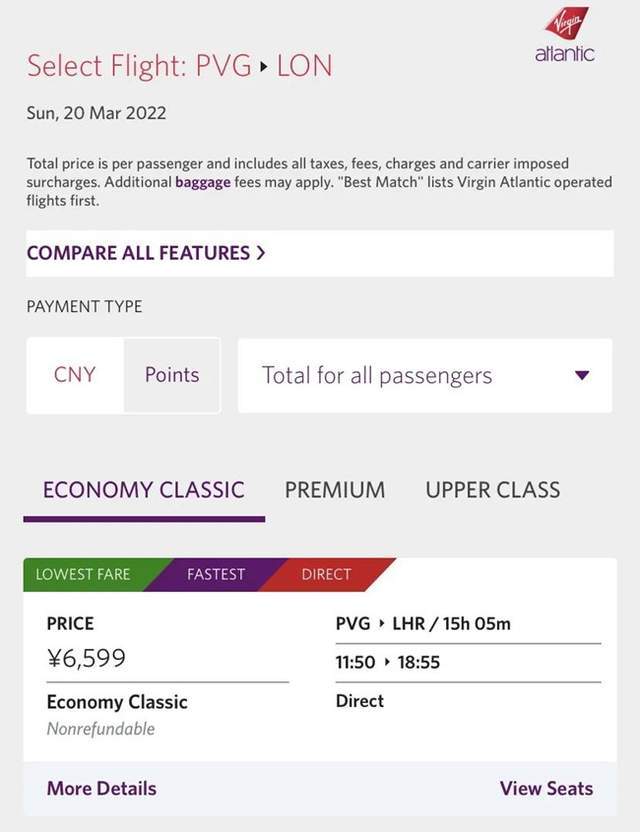Expand More Details for the flight

pos(102,788)
